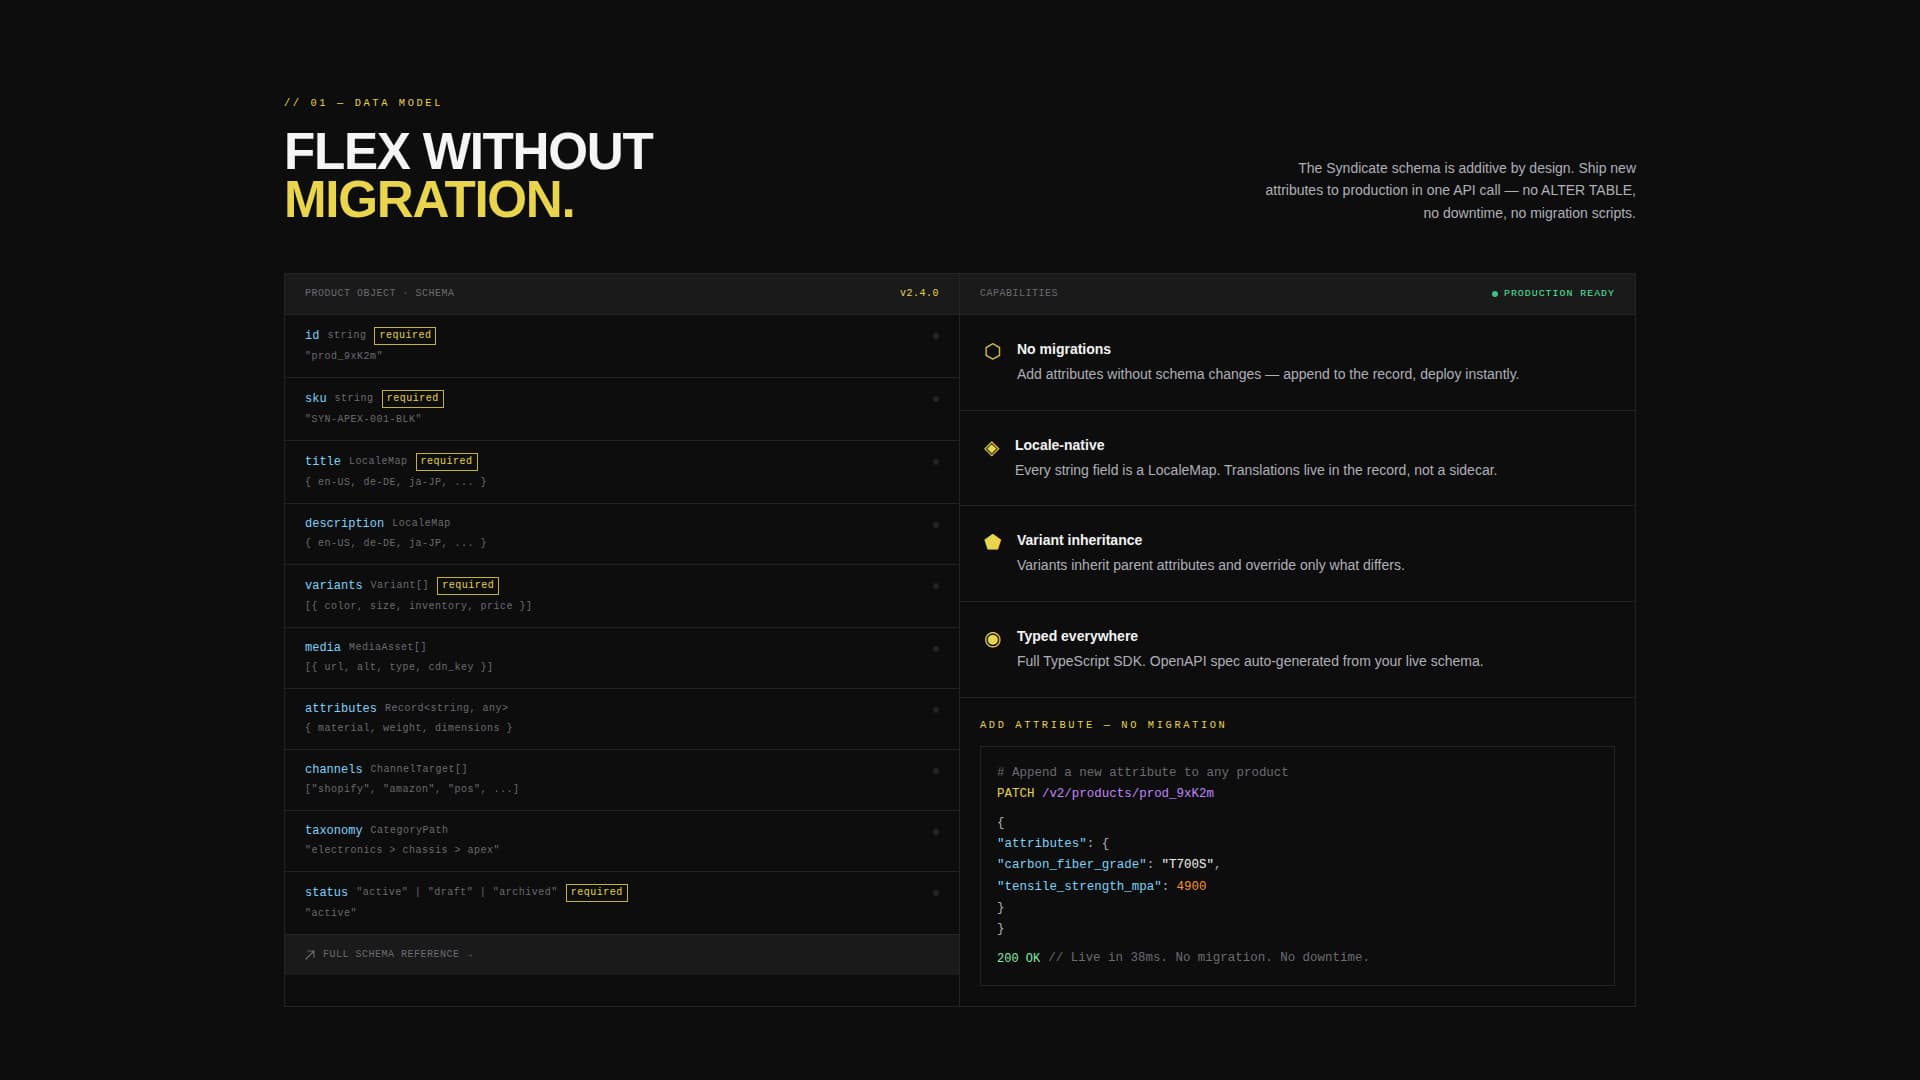The height and width of the screenshot is (1080, 1920).
Task: Click the dot indicator on the taxonomy row
Action: coord(936,832)
